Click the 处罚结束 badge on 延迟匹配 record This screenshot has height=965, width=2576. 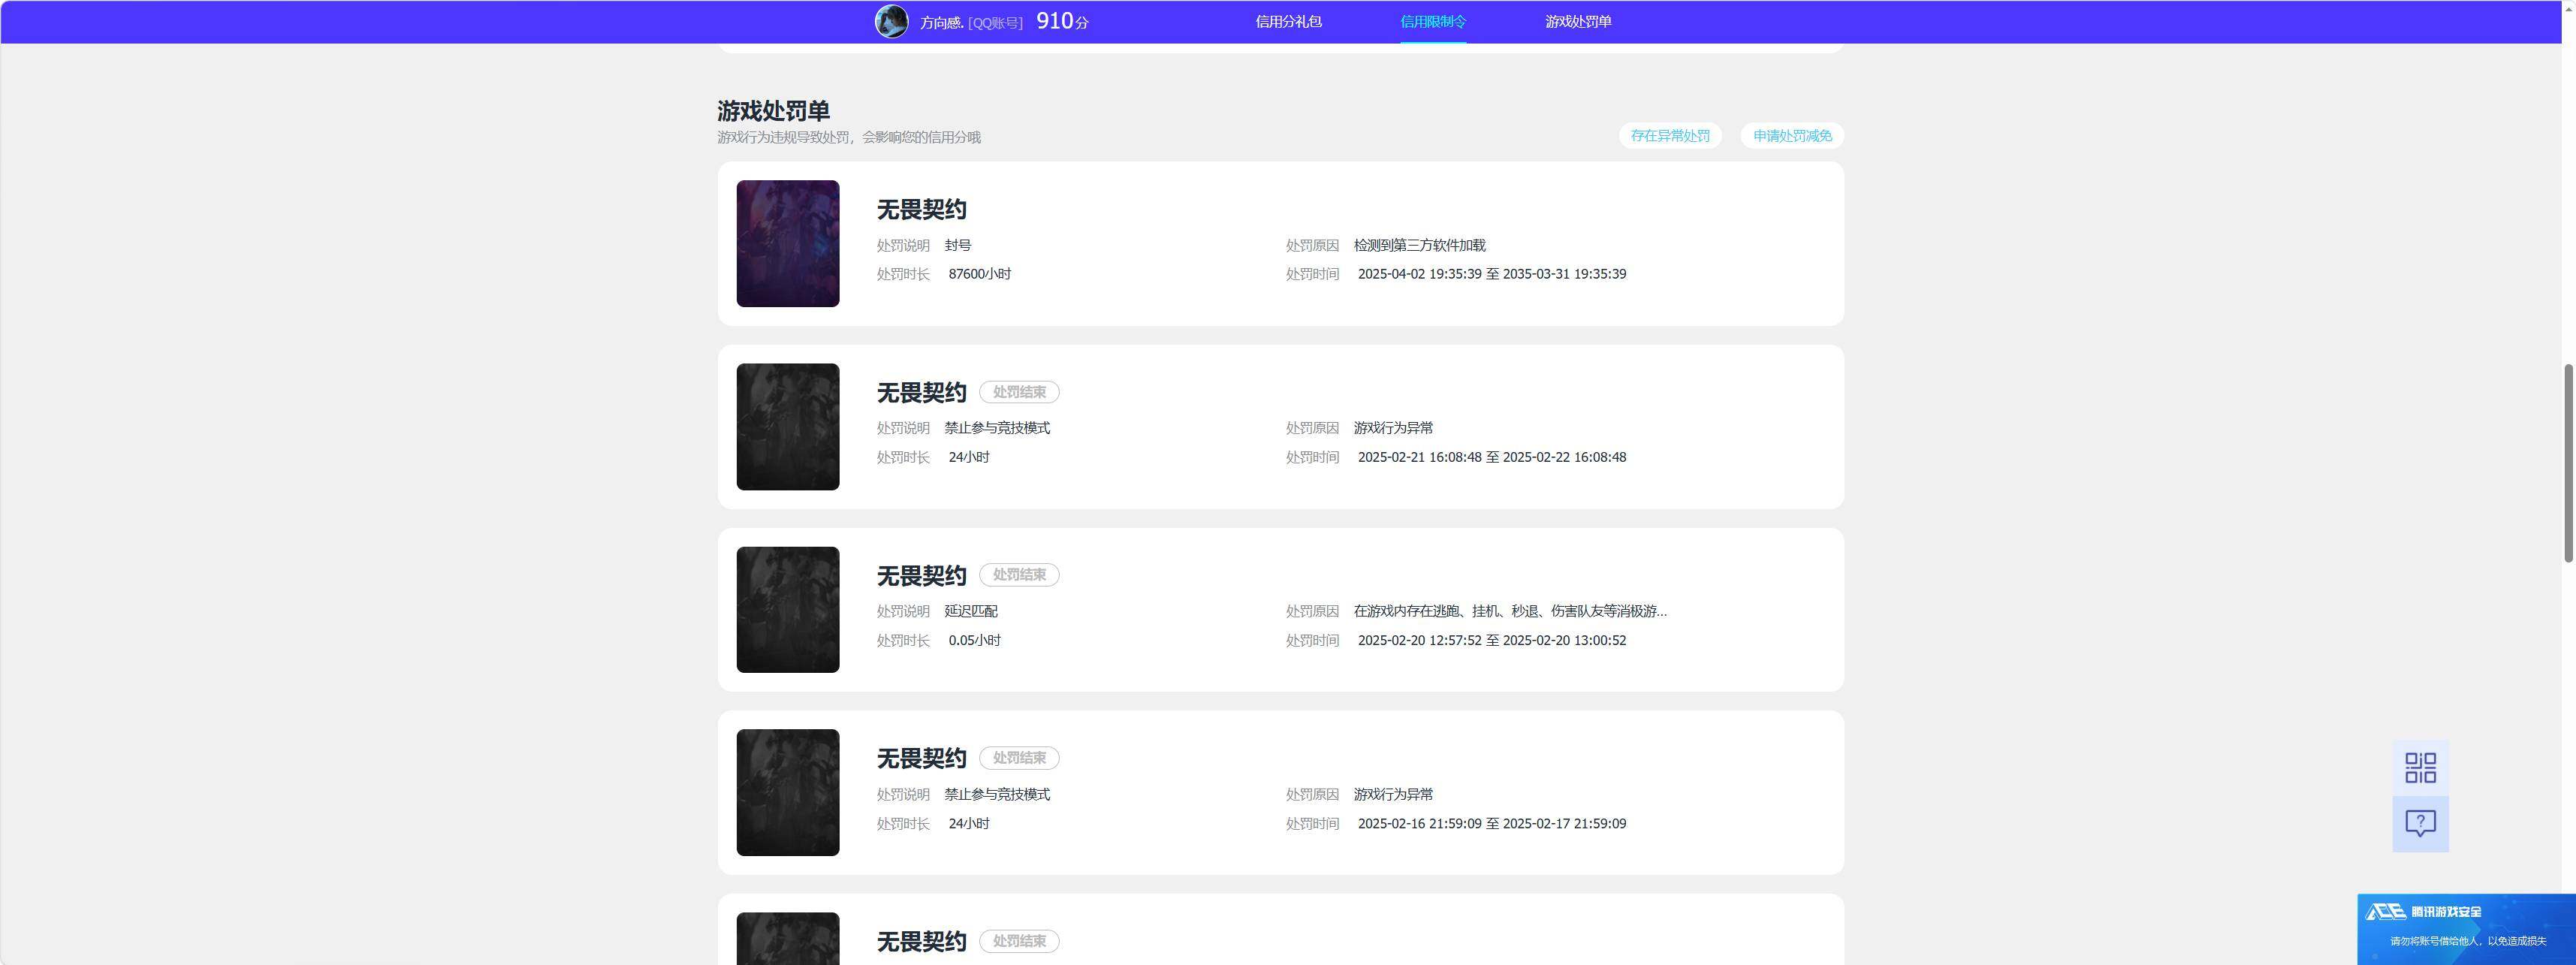[1019, 575]
